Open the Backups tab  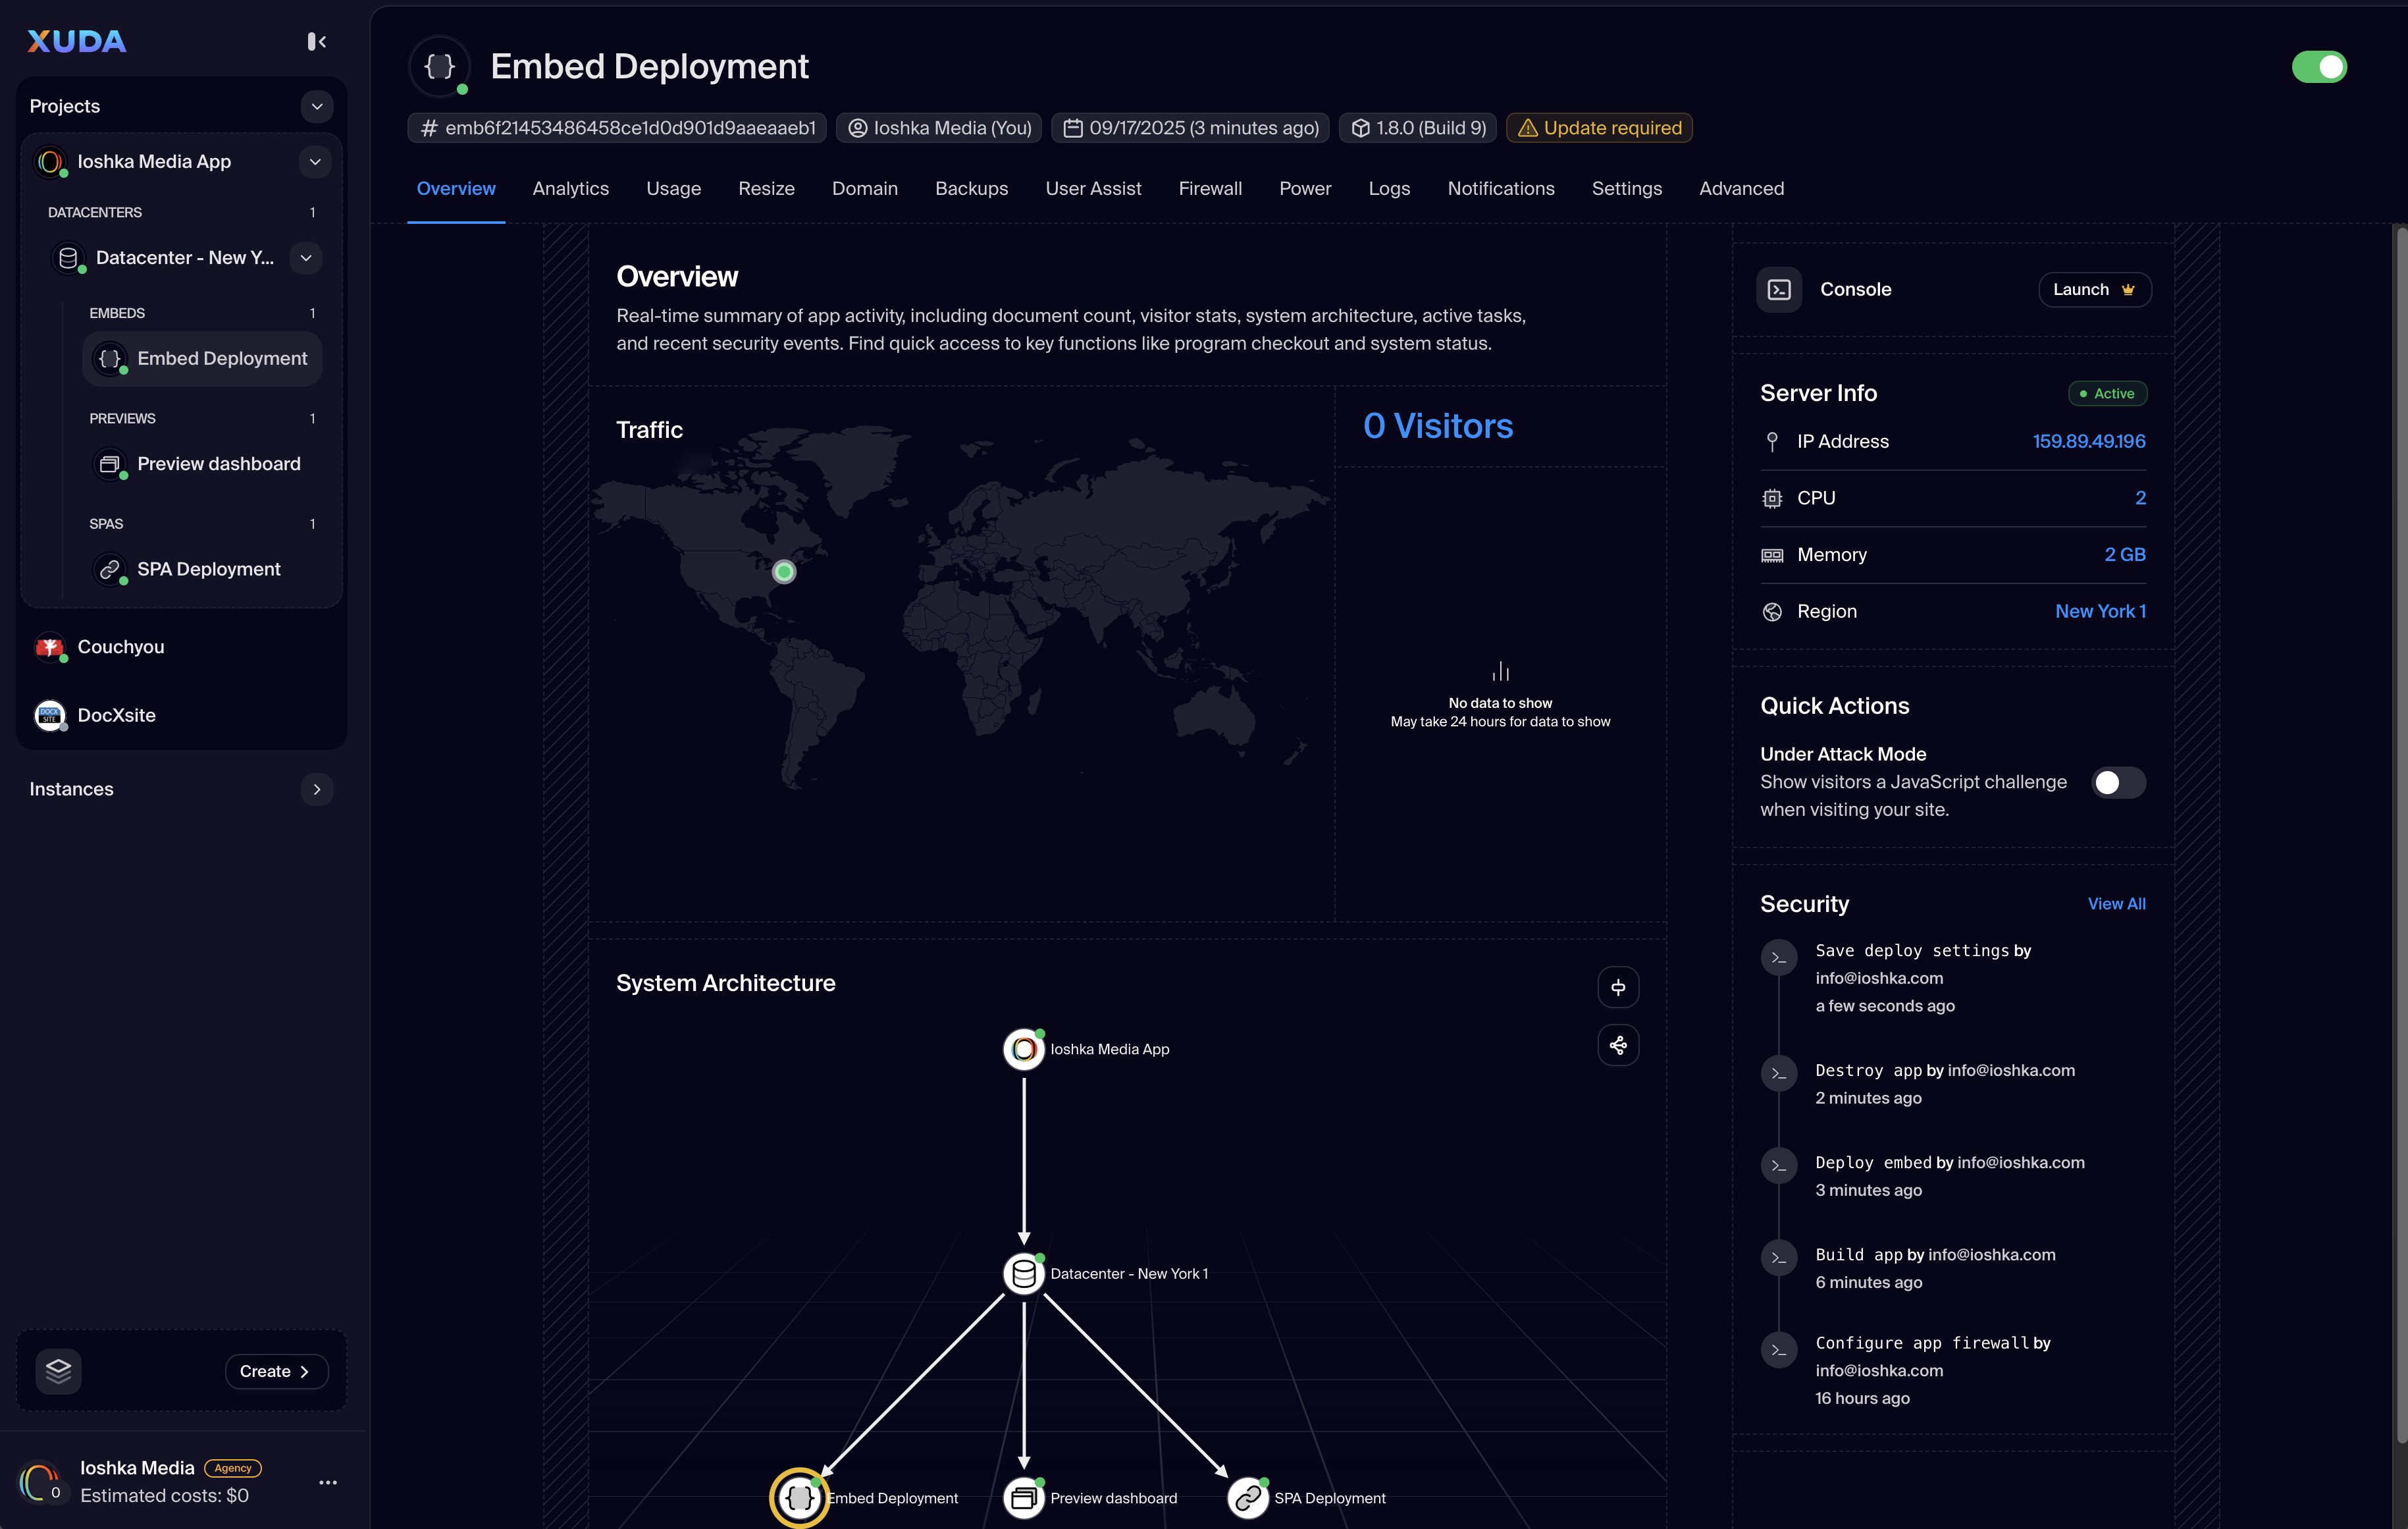[971, 188]
